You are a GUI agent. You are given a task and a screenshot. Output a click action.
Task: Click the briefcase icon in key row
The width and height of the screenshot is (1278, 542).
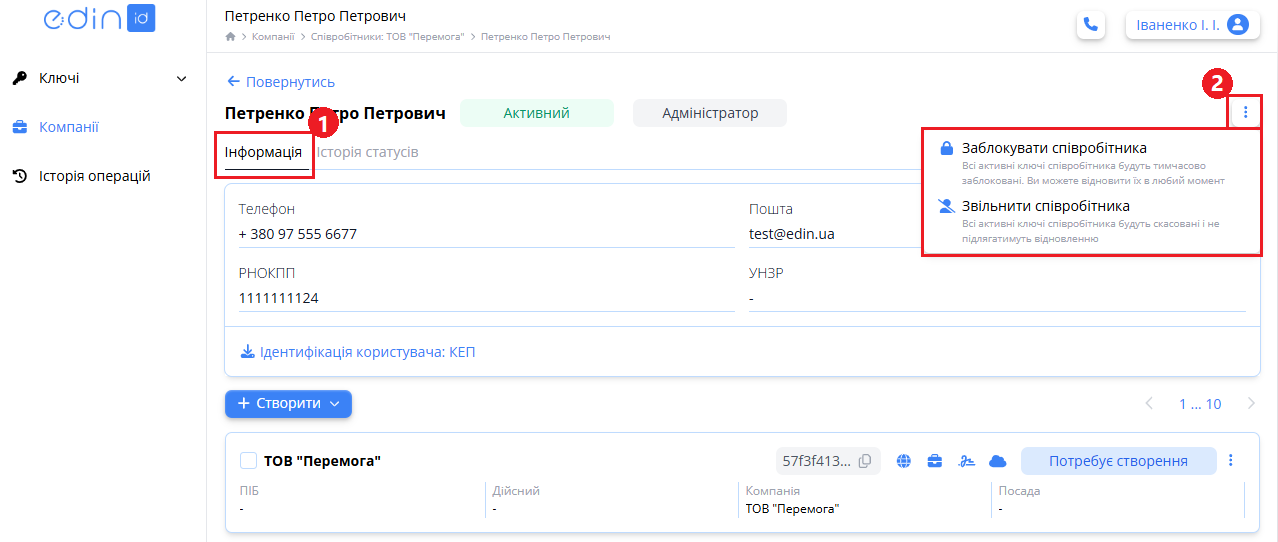(935, 461)
